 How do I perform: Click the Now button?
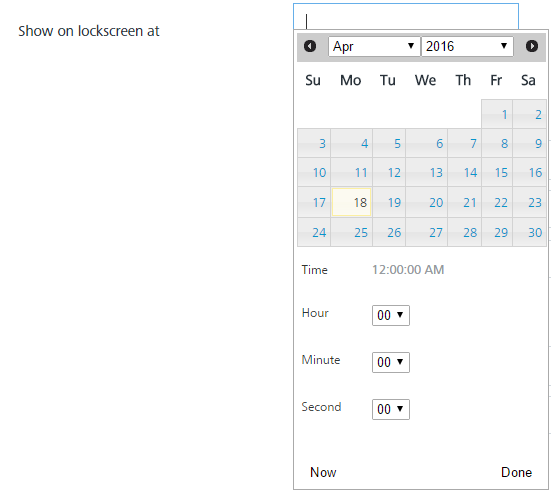pyautogui.click(x=323, y=472)
